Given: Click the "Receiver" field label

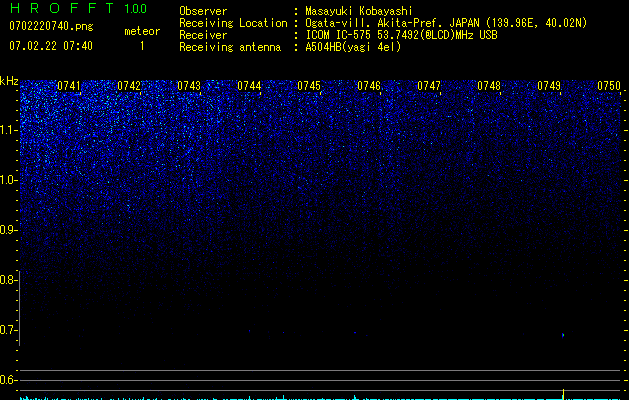Looking at the screenshot, I should pos(203,35).
